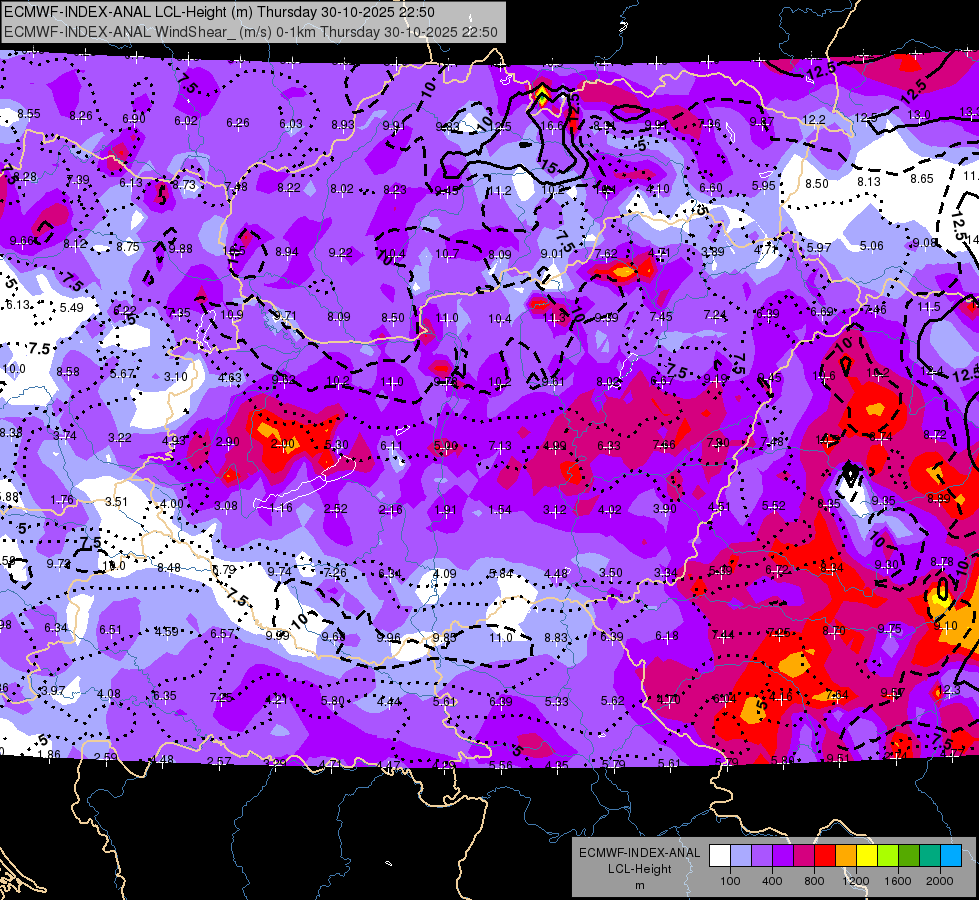Viewport: 979px width, 900px height.
Task: Click the 12.3 wind shear value
Action: (x=949, y=690)
